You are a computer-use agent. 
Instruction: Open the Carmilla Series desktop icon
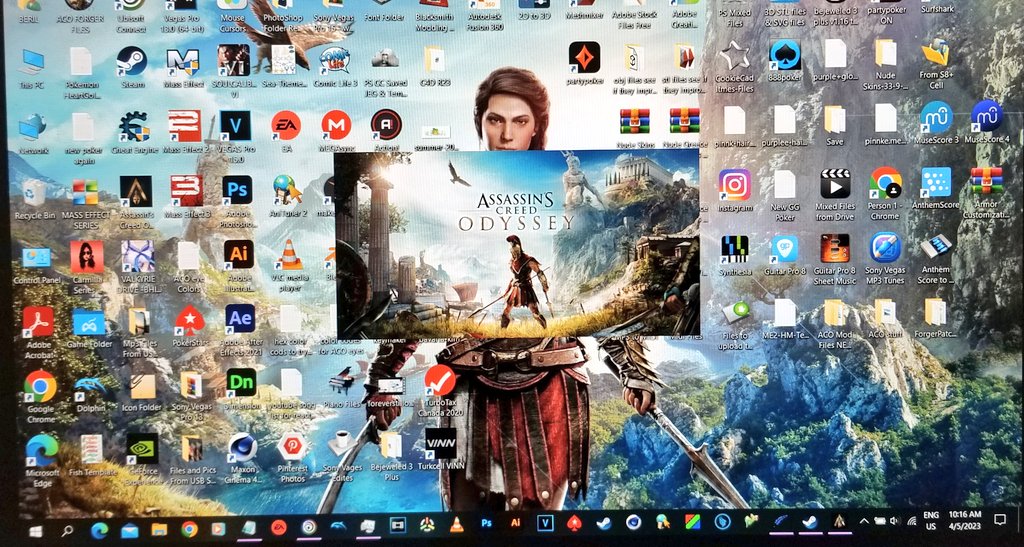click(87, 257)
